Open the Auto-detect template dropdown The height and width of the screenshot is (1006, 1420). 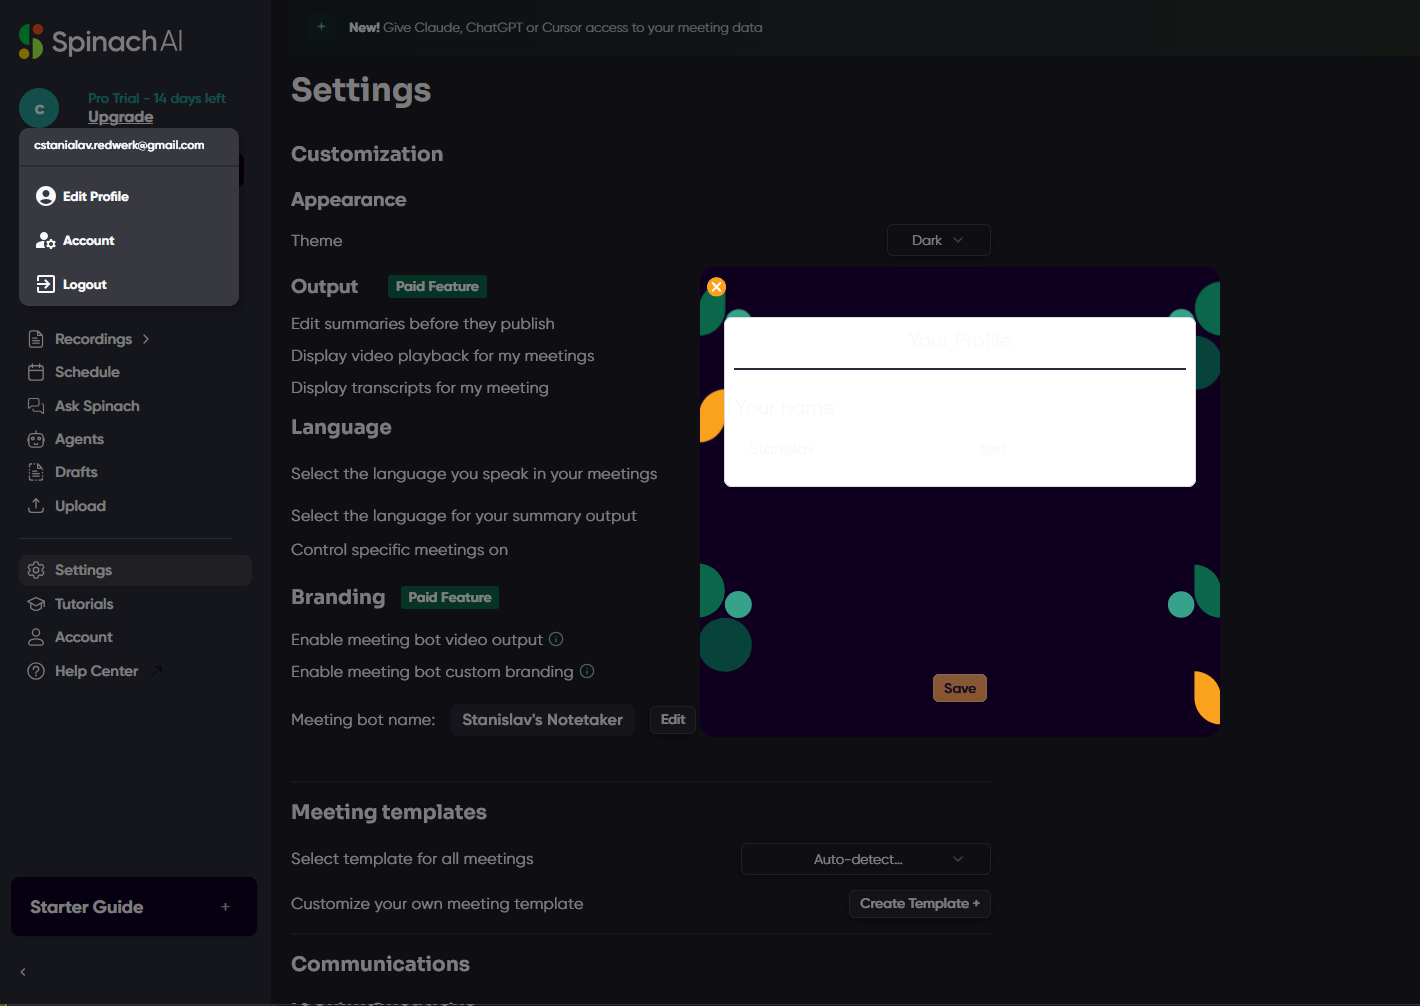coord(866,859)
